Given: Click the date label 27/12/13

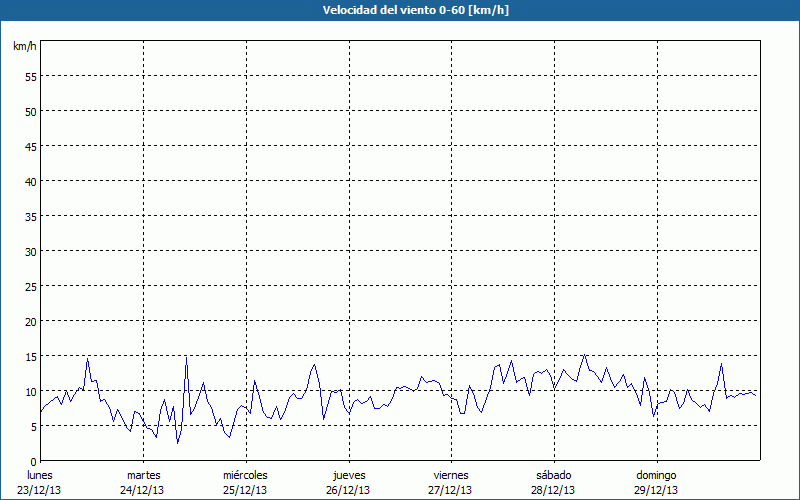Looking at the screenshot, I should (451, 490).
